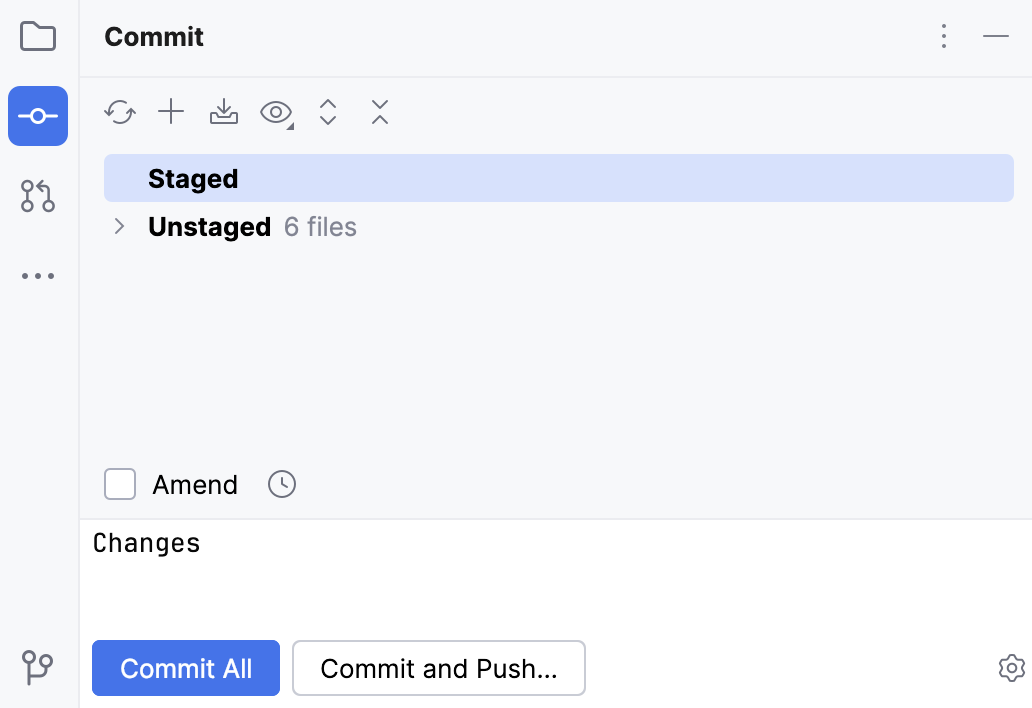Expand the Unstaged files group
This screenshot has width=1032, height=708.
[x=118, y=226]
